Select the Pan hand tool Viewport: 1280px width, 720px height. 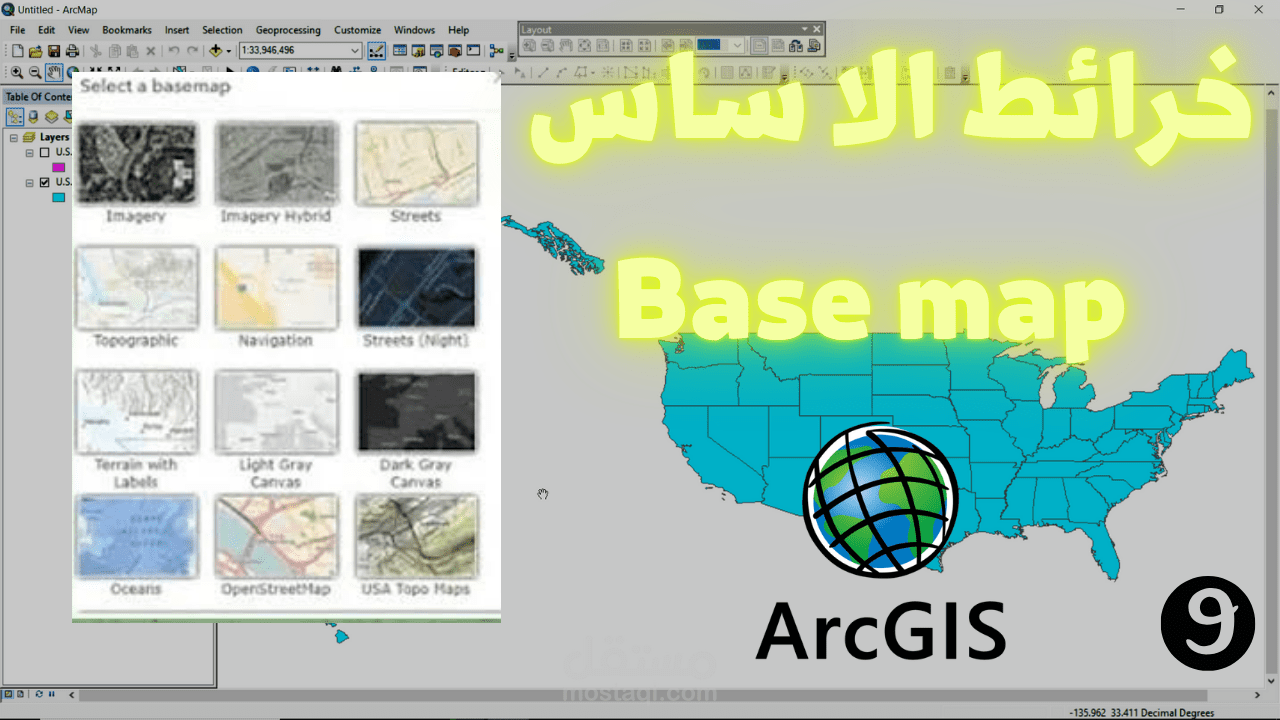pyautogui.click(x=54, y=72)
